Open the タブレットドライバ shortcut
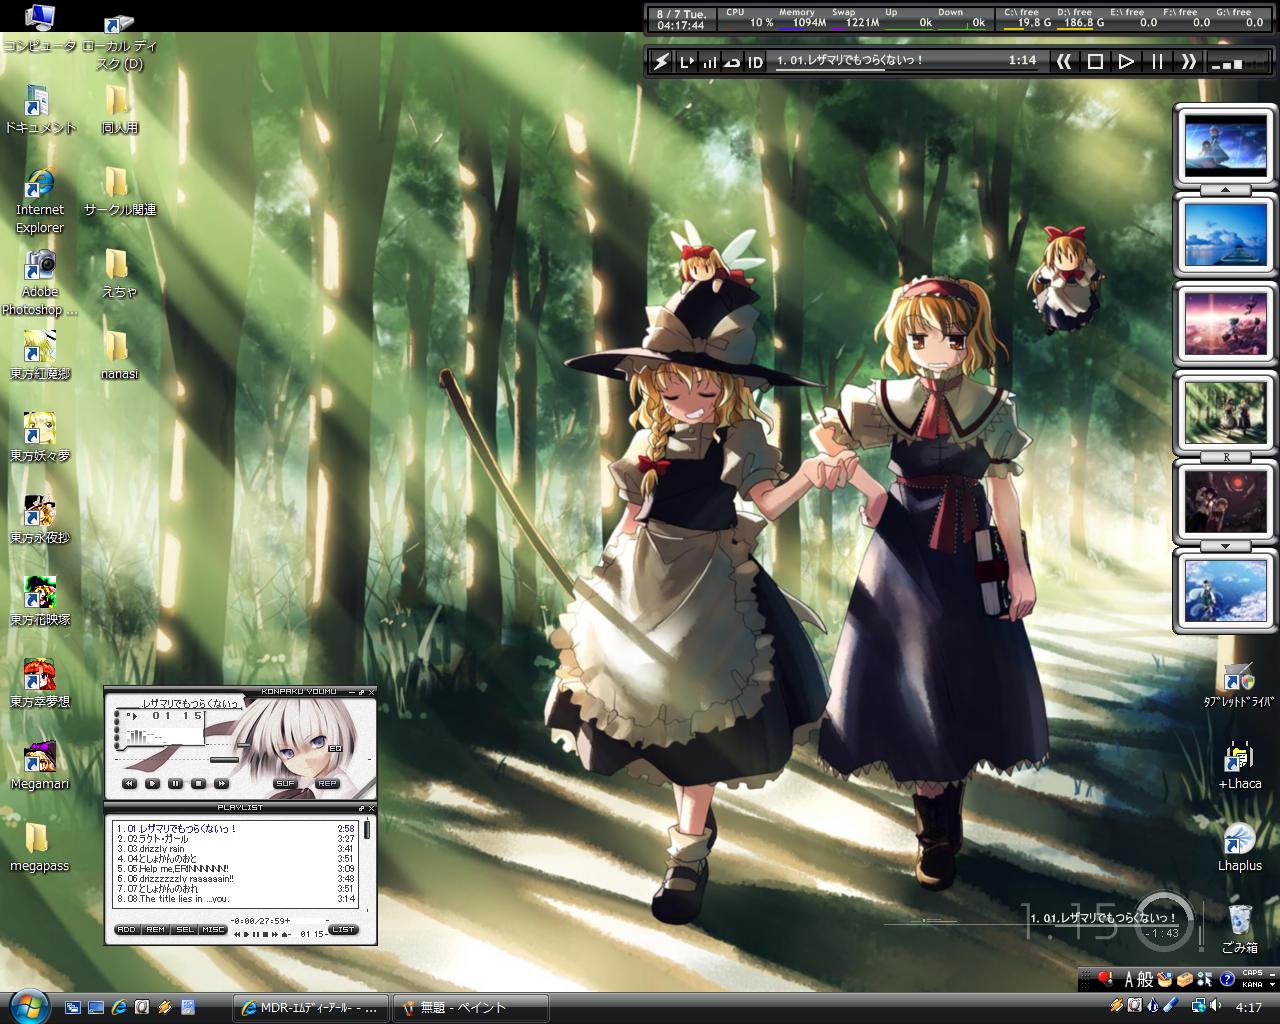The image size is (1280, 1024). tap(1239, 684)
